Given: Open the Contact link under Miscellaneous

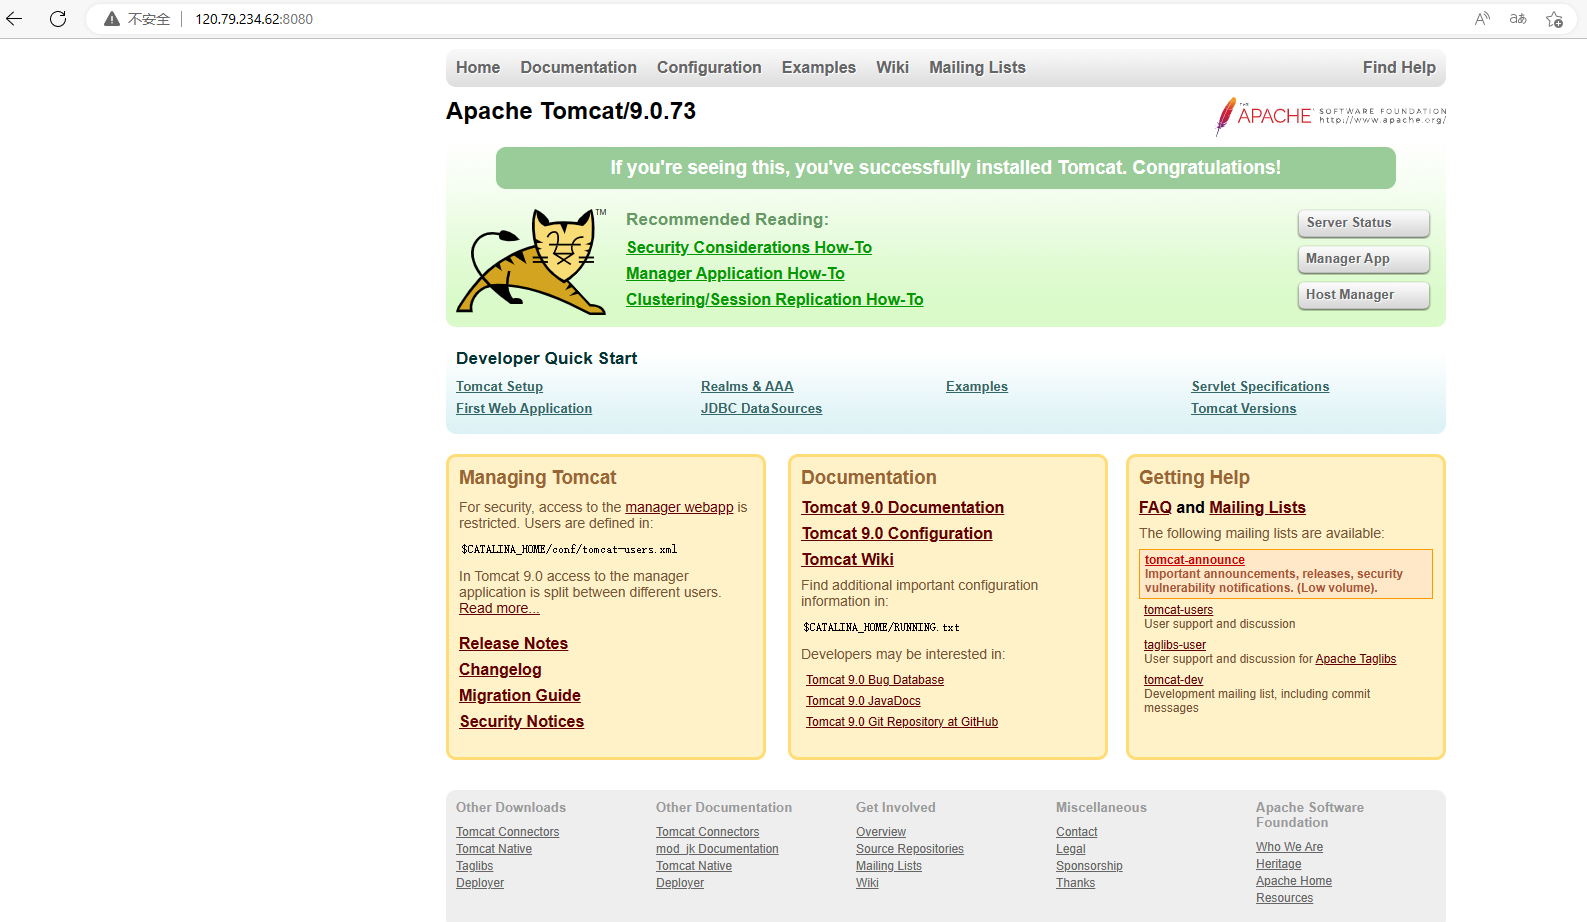Looking at the screenshot, I should pyautogui.click(x=1076, y=832).
